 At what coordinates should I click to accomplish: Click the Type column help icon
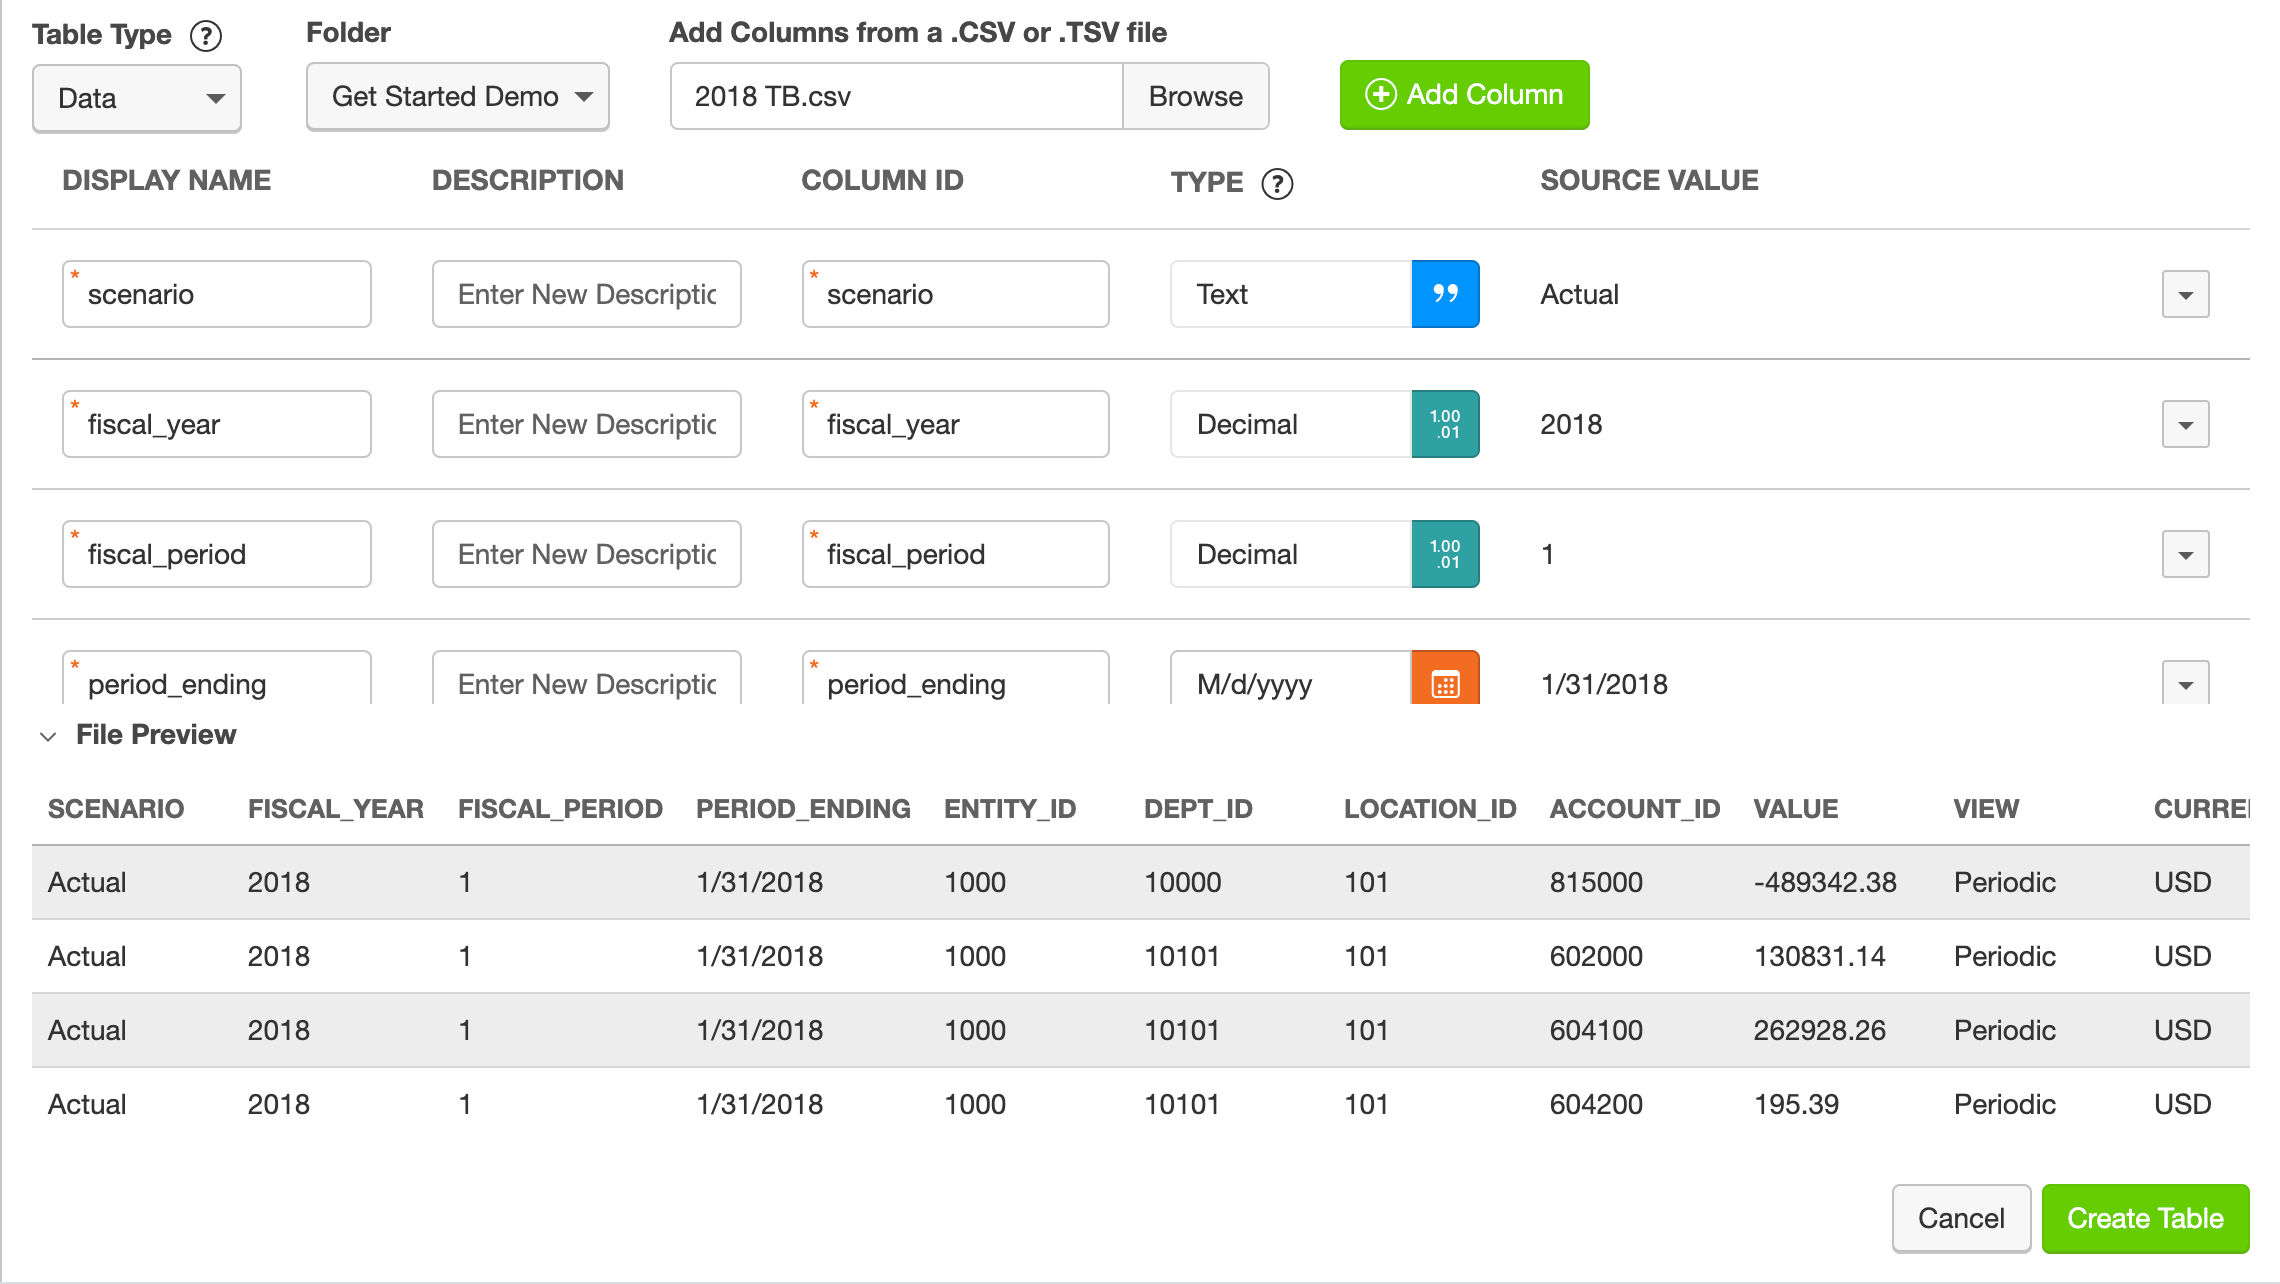pyautogui.click(x=1276, y=183)
